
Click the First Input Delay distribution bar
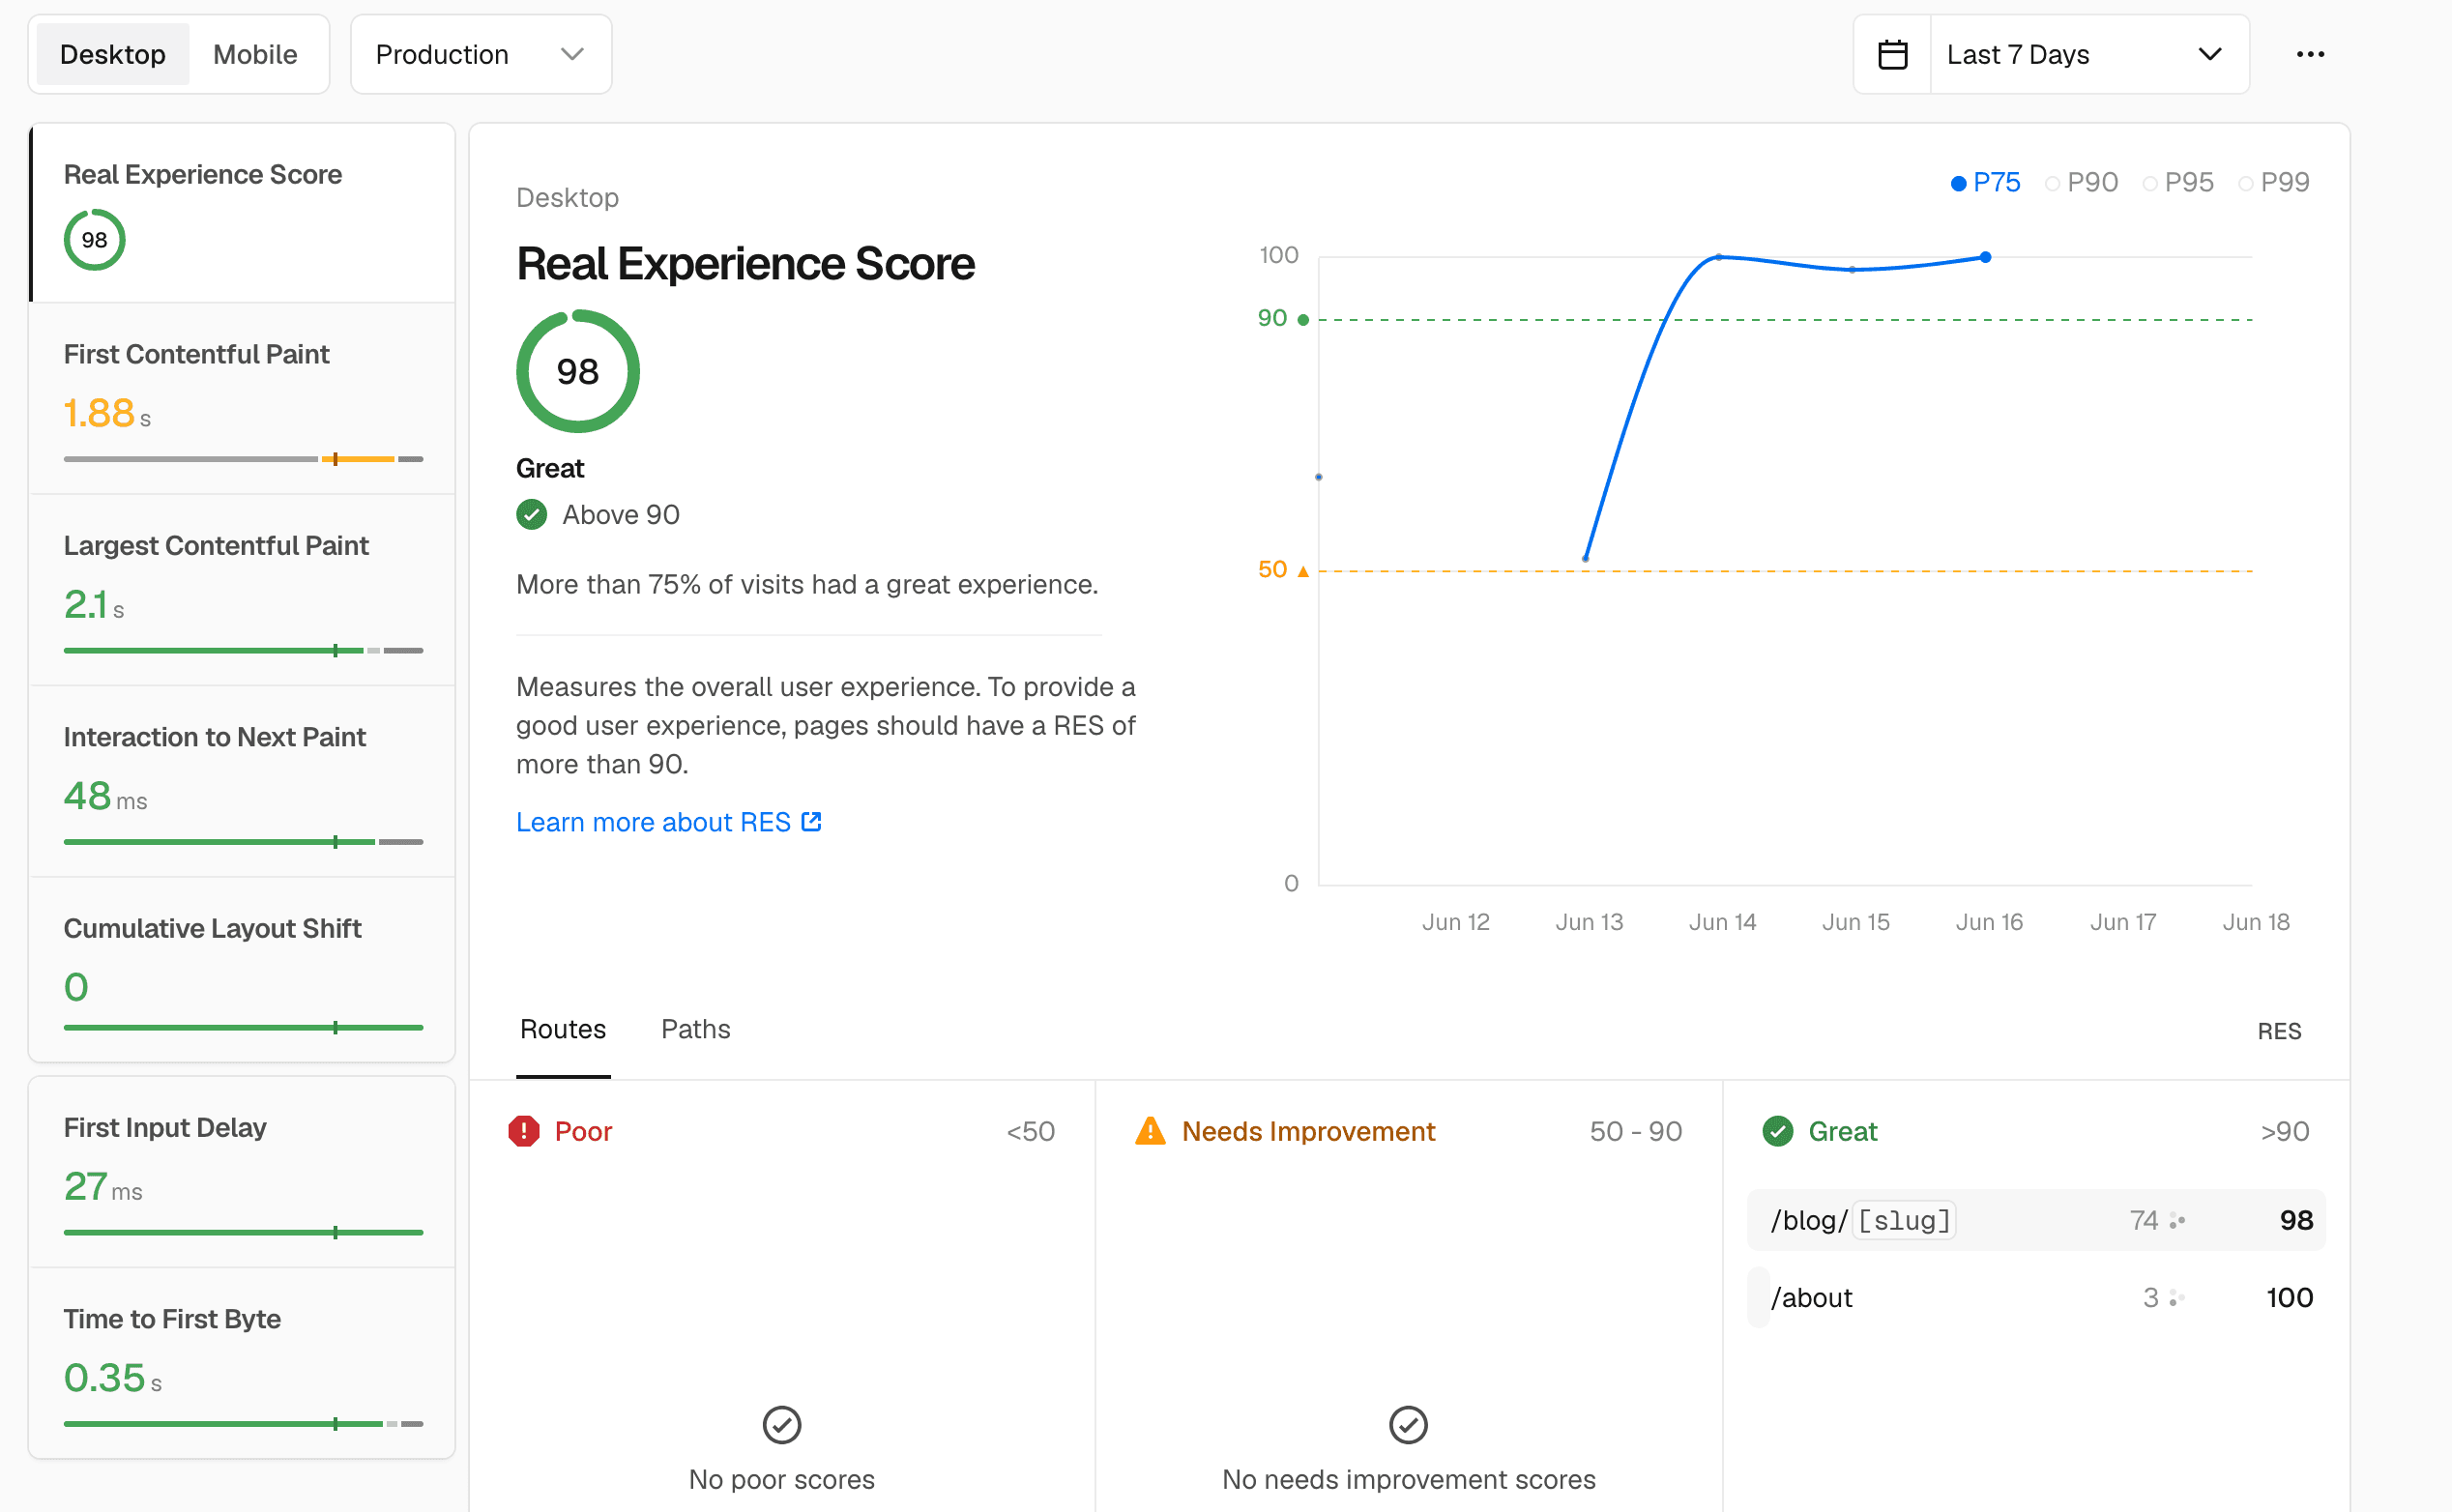243,1232
